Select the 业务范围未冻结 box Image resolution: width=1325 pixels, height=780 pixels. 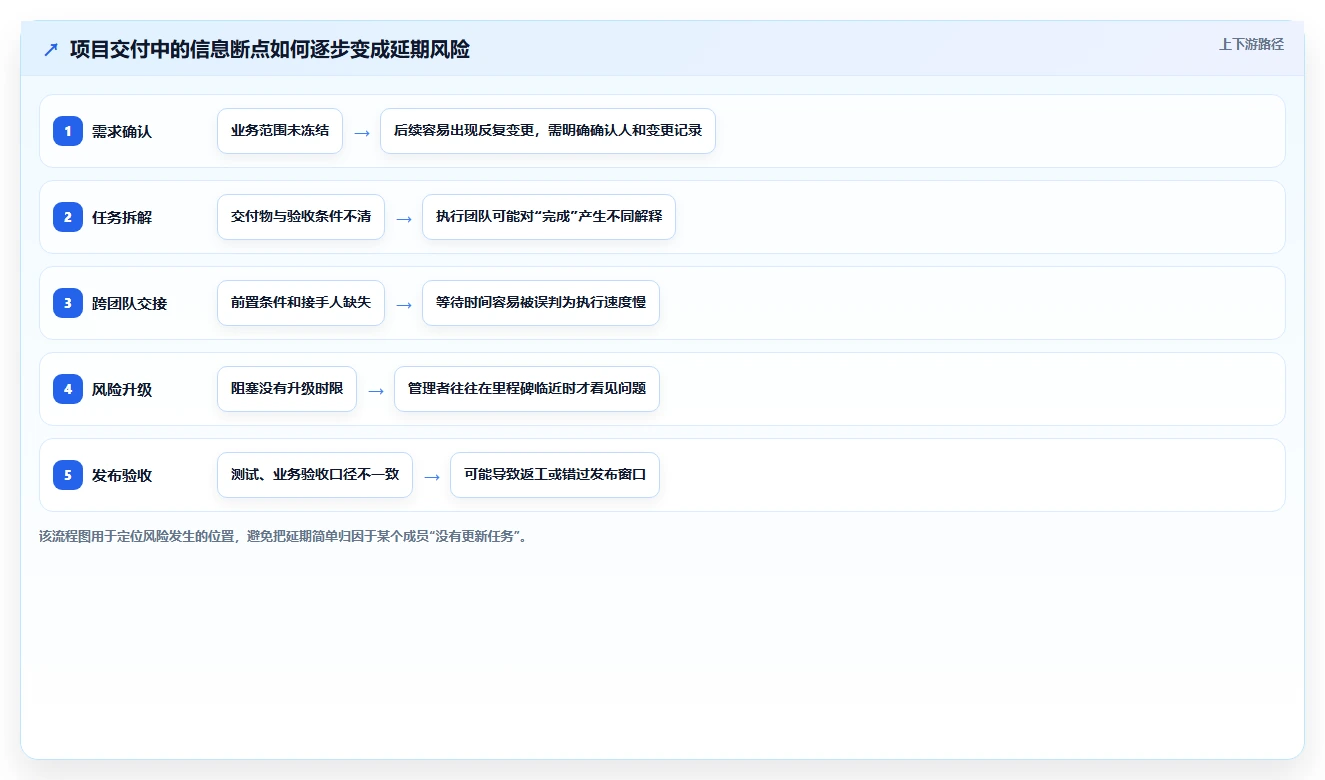tap(280, 131)
